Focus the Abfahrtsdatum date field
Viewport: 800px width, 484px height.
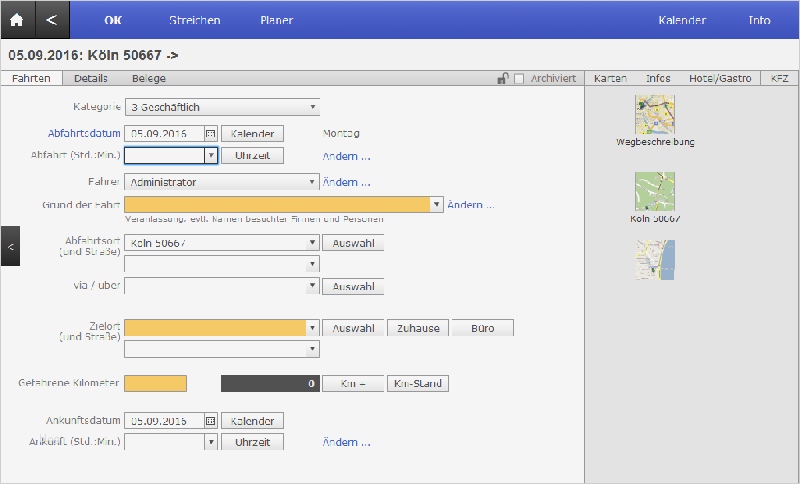[165, 134]
